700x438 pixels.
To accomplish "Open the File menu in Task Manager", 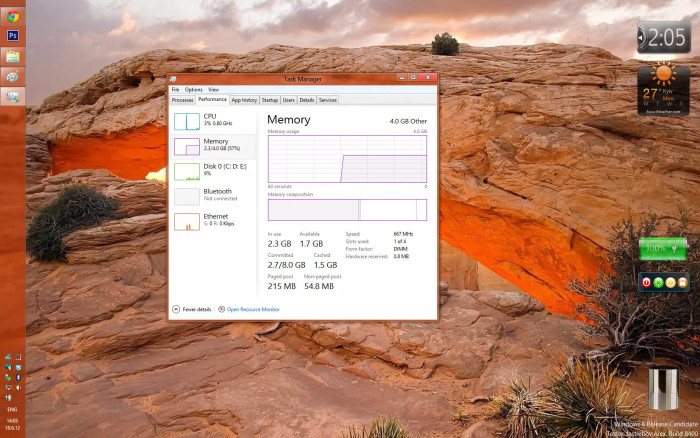I will (x=175, y=90).
